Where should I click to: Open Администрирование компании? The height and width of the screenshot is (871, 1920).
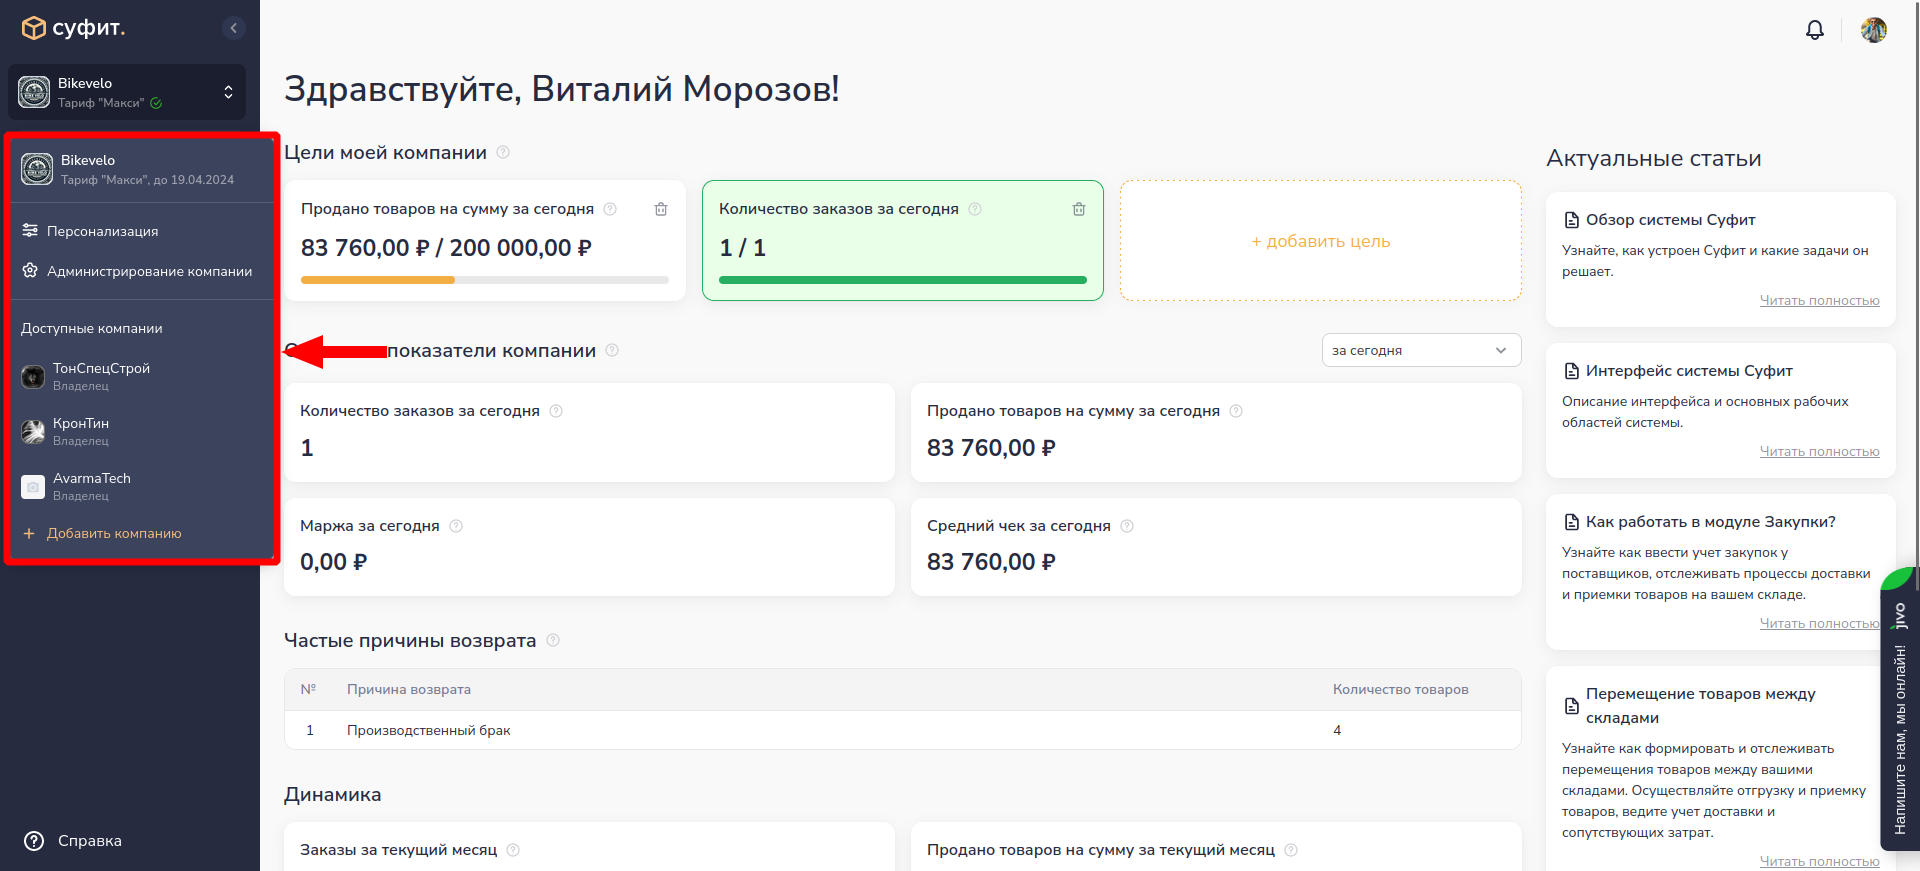[137, 271]
